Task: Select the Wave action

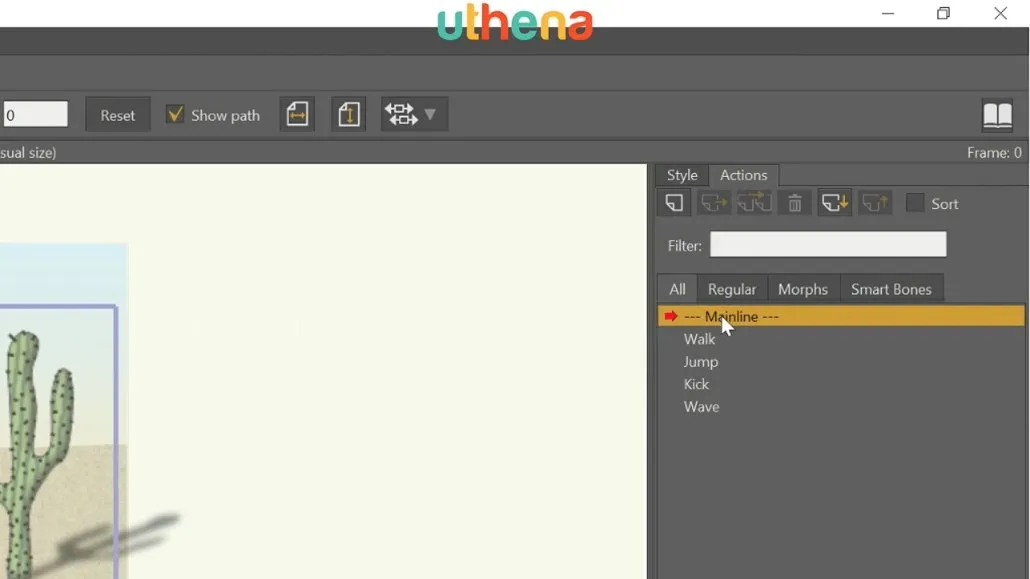Action: [x=702, y=407]
